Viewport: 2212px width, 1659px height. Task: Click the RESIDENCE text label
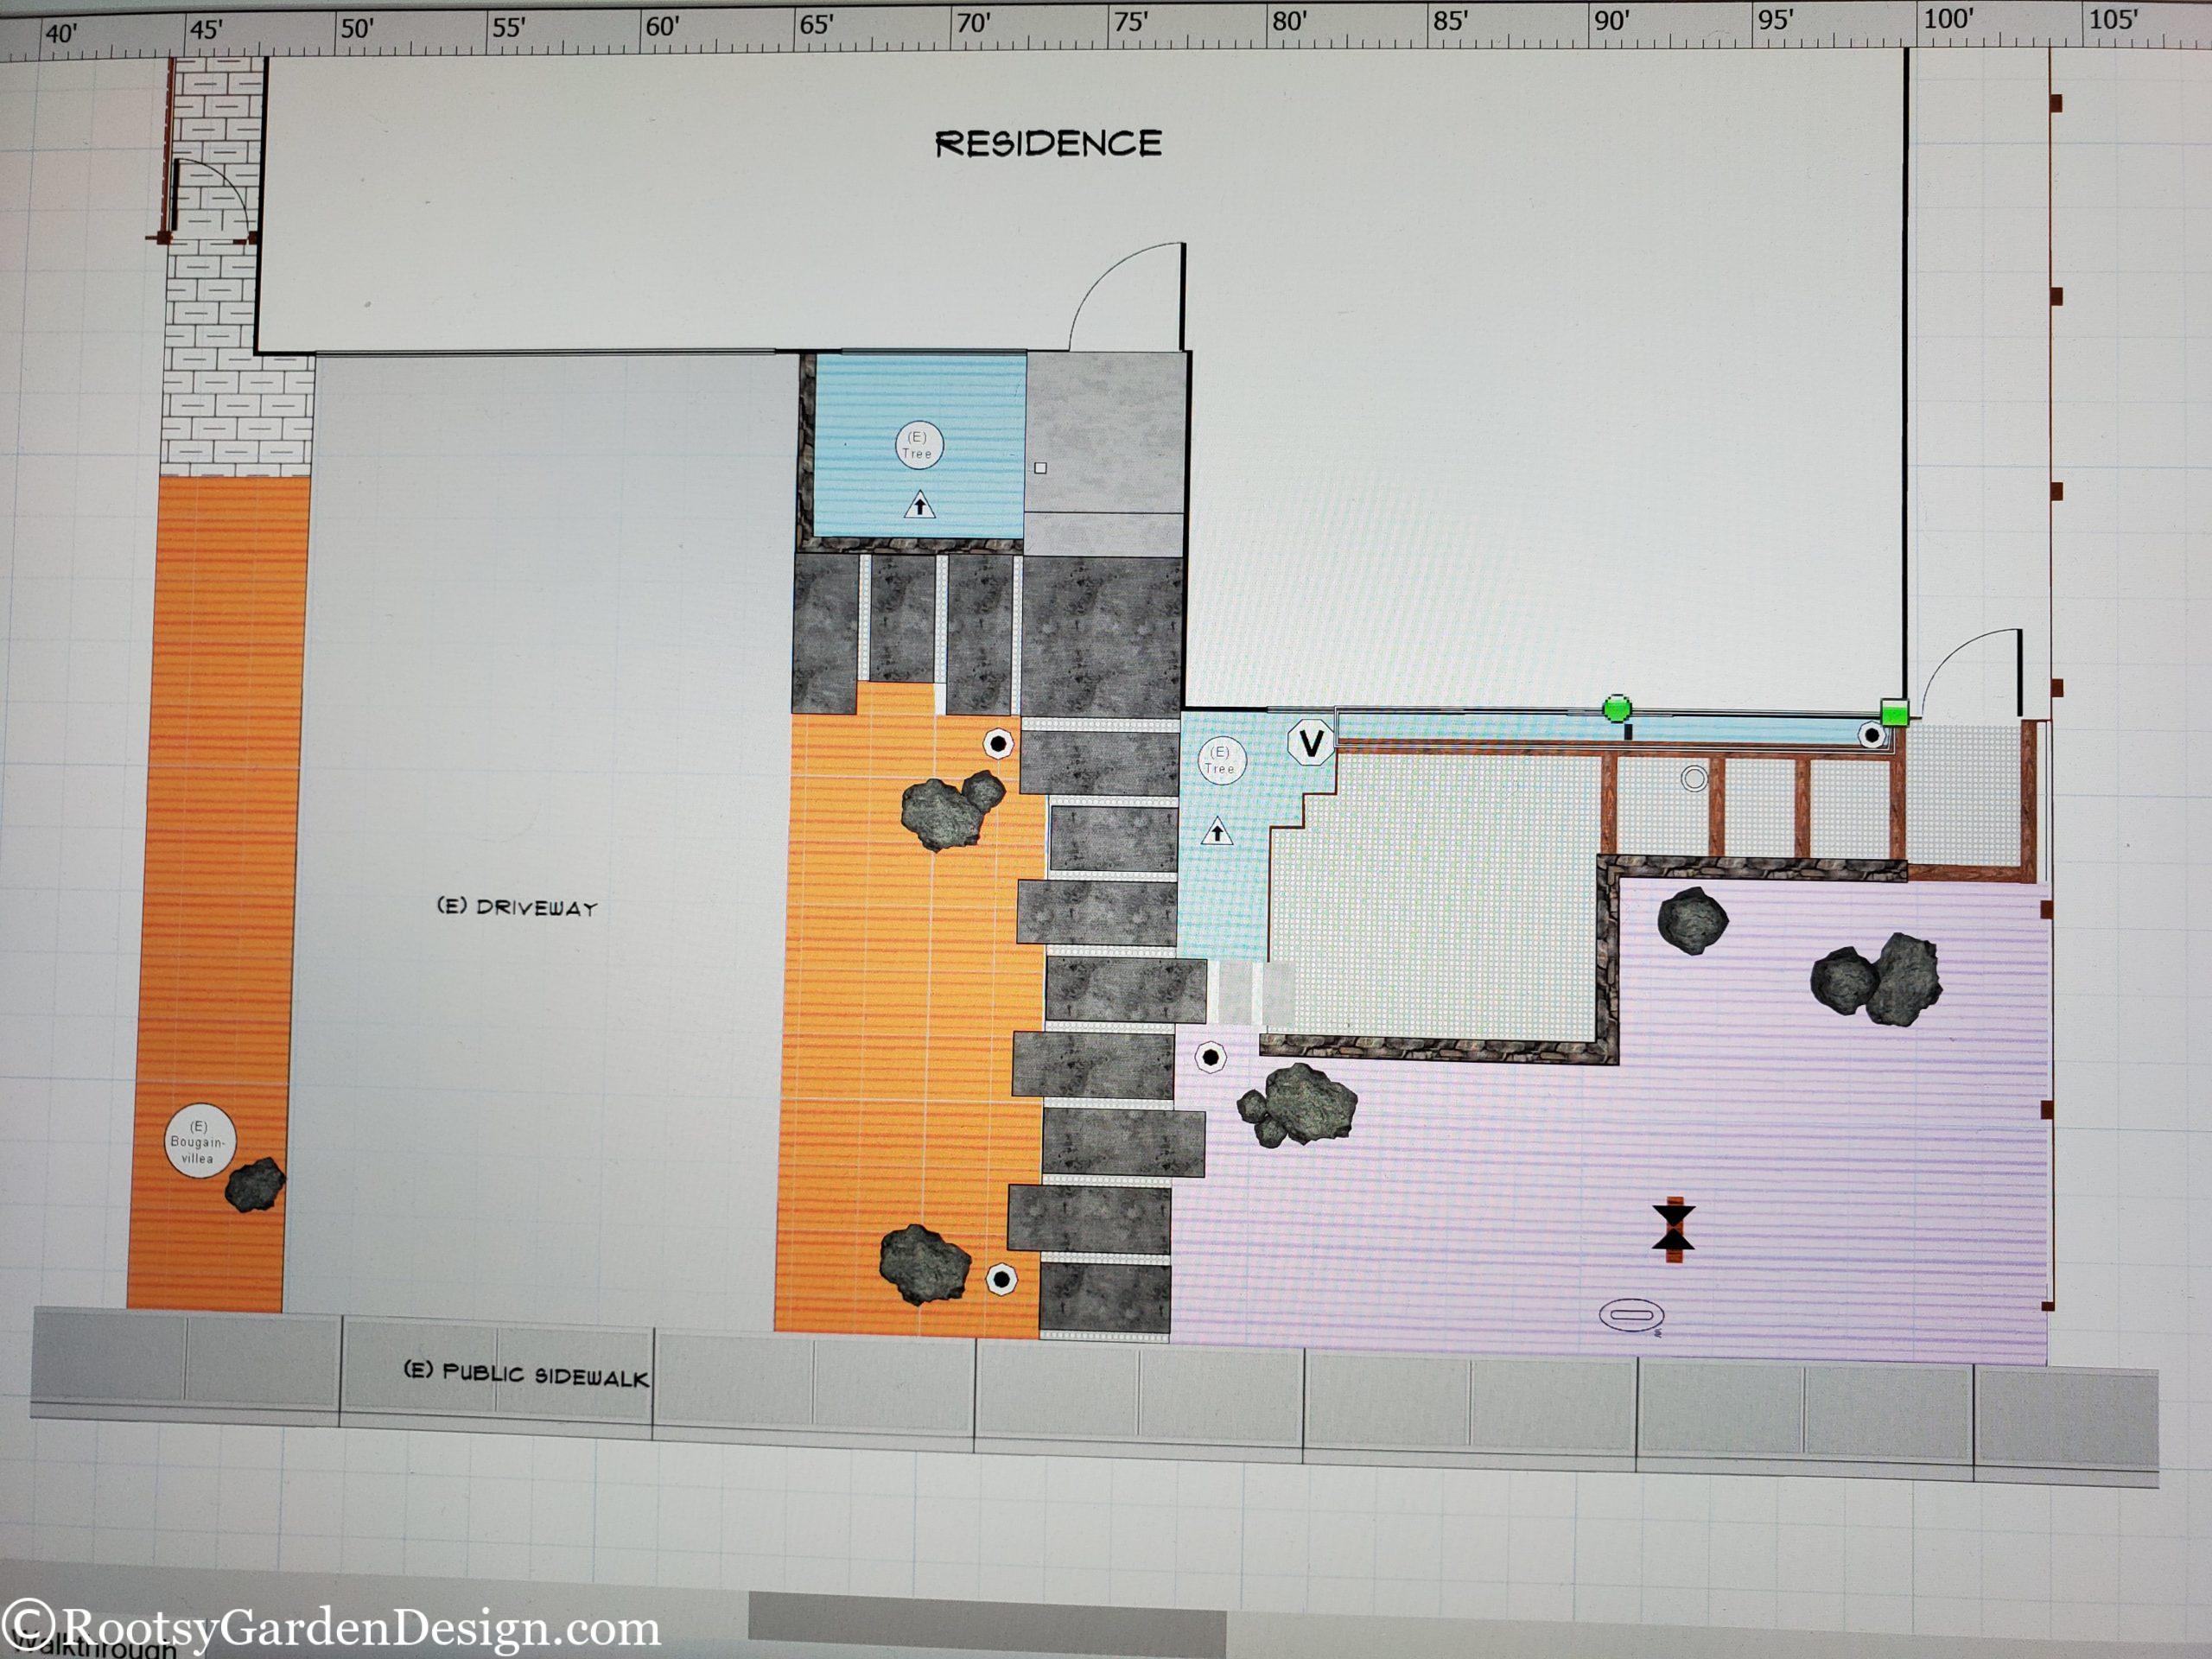coord(1048,144)
